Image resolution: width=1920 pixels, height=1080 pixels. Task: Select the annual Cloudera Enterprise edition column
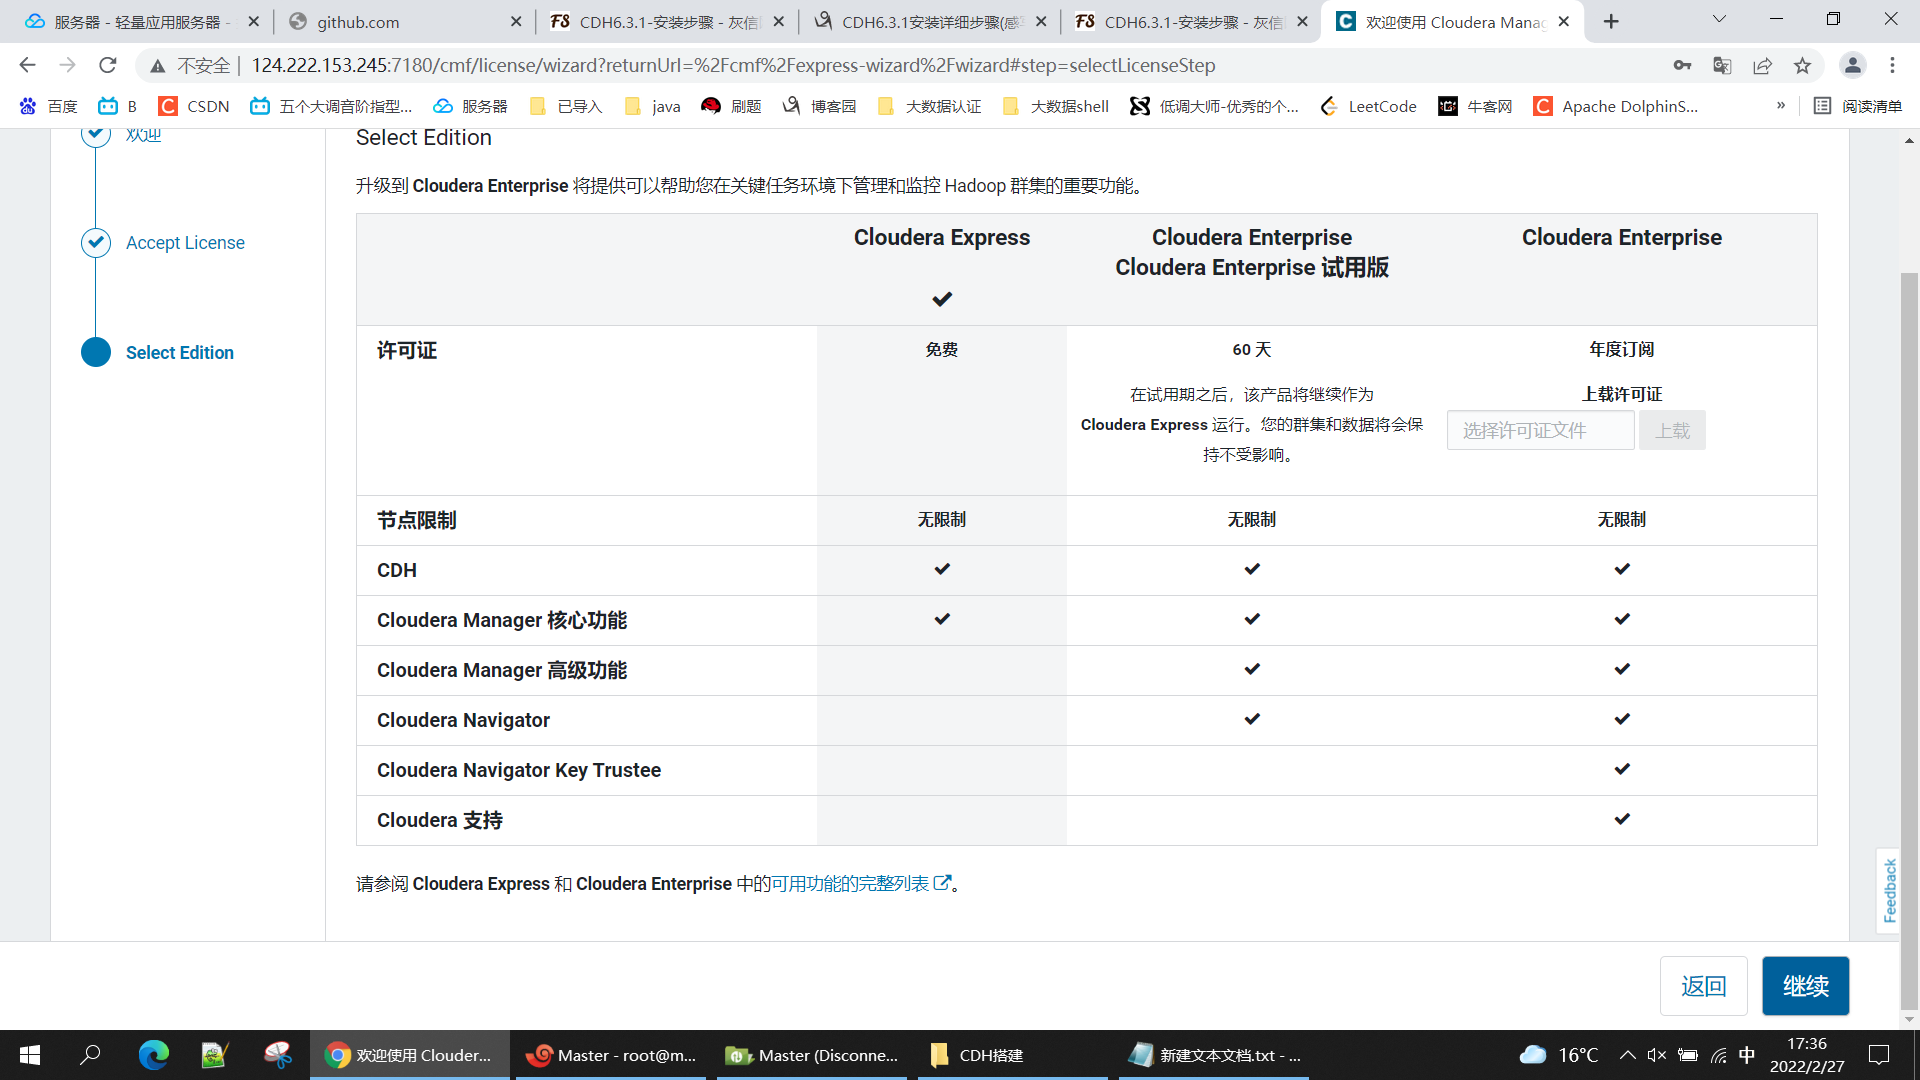1621,238
